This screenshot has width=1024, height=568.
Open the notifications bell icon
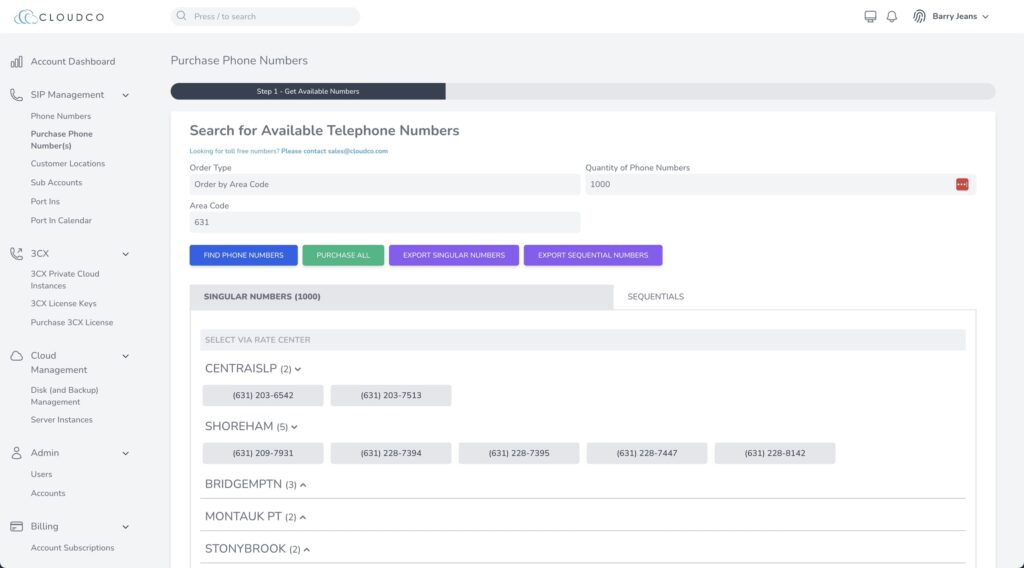click(x=892, y=17)
